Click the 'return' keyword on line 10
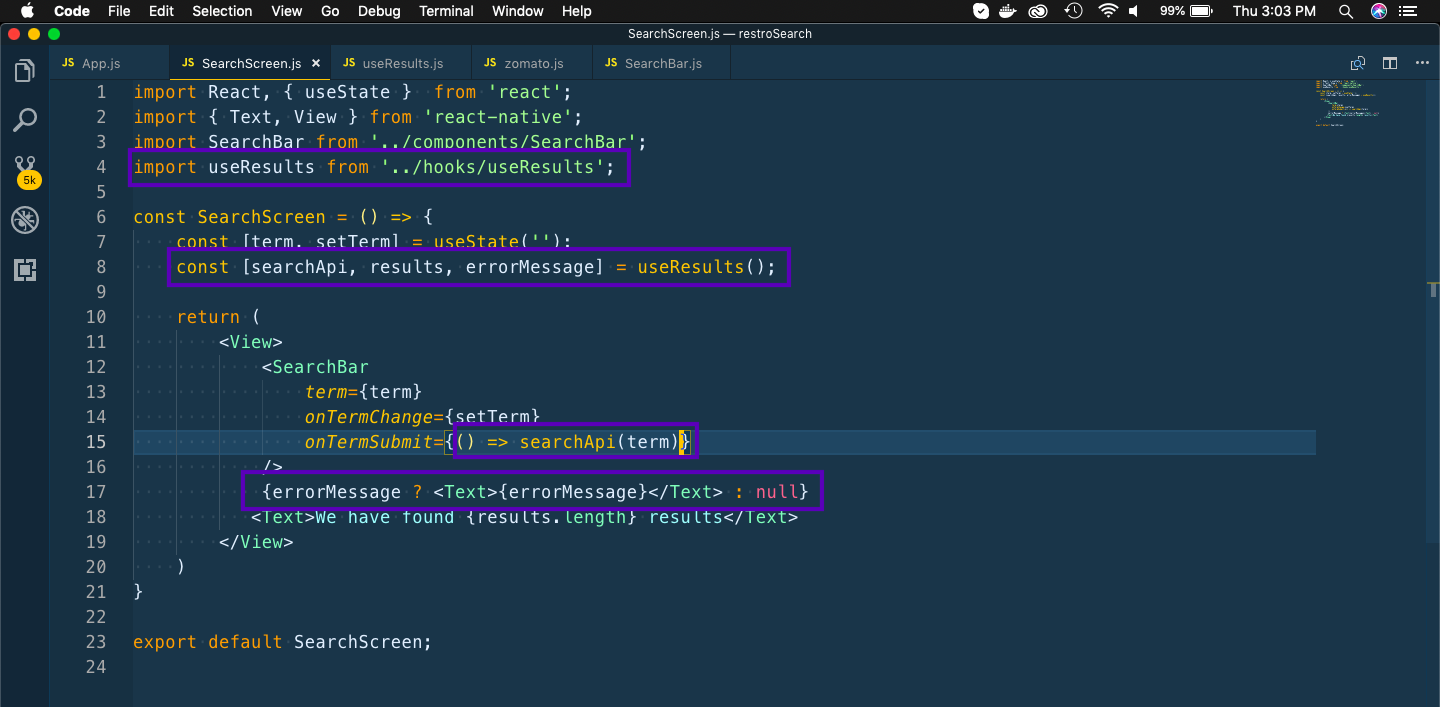Image resolution: width=1440 pixels, height=707 pixels. click(208, 317)
